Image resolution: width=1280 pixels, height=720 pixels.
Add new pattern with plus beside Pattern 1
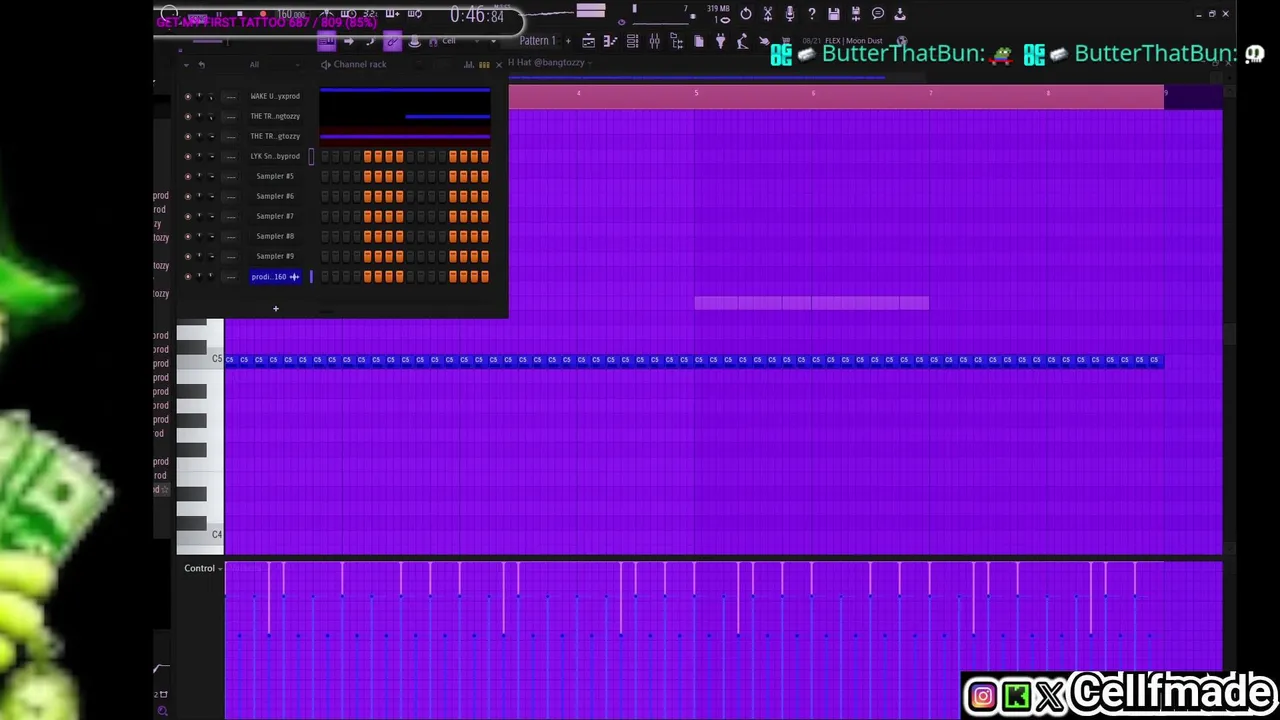coord(568,41)
